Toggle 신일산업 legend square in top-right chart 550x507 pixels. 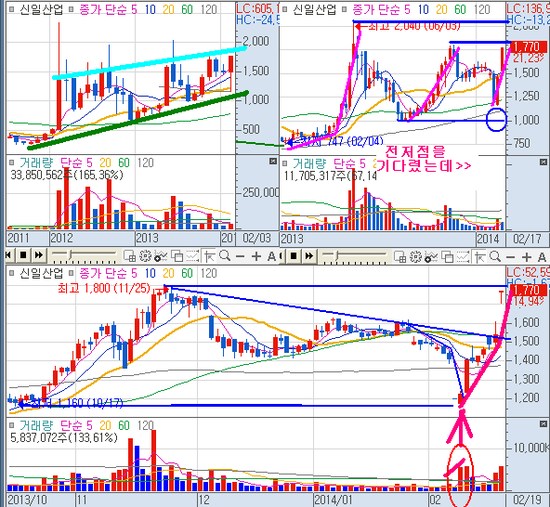tap(285, 9)
